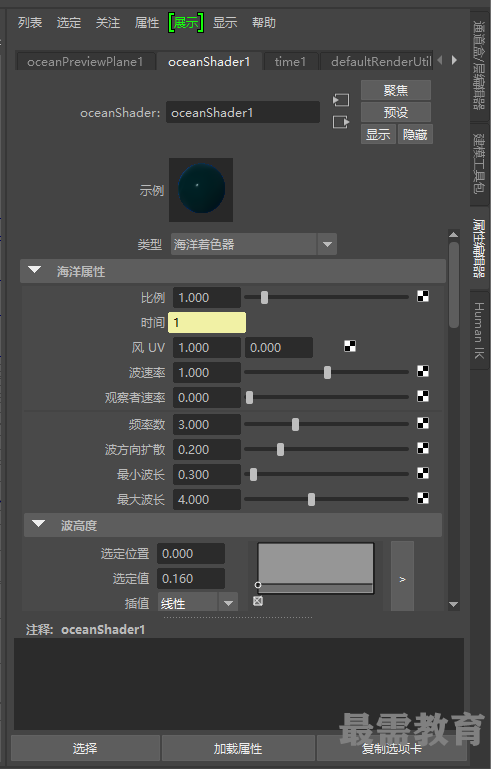This screenshot has width=491, height=769.
Task: Open the 帮助 menu
Action: [264, 23]
